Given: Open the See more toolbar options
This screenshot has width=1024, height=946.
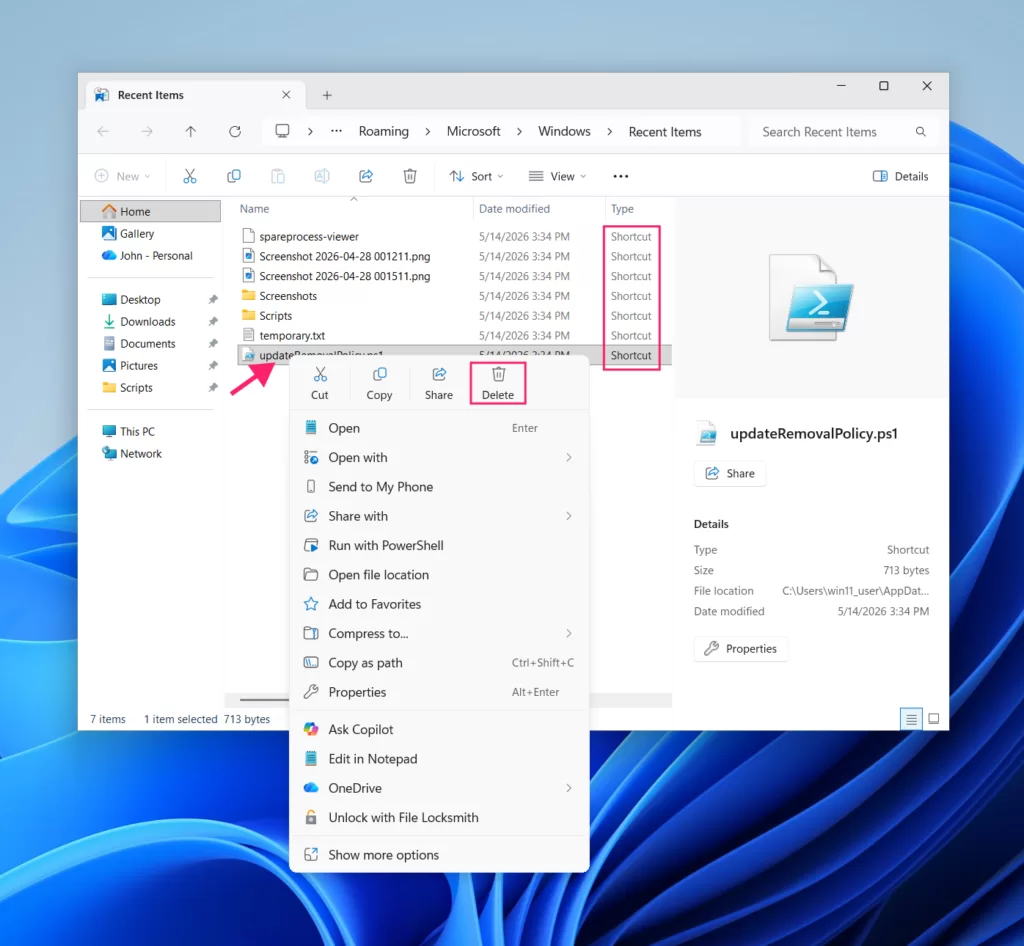Looking at the screenshot, I should pos(620,176).
